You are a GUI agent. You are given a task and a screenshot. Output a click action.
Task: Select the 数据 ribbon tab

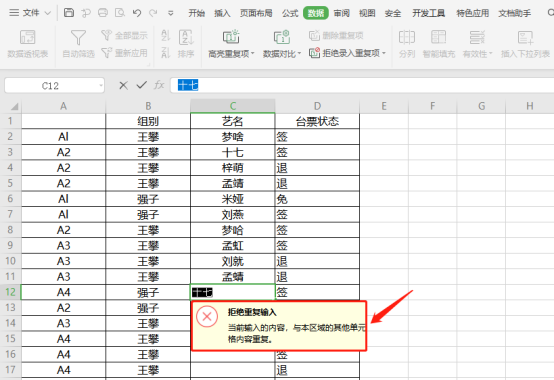pyautogui.click(x=316, y=13)
